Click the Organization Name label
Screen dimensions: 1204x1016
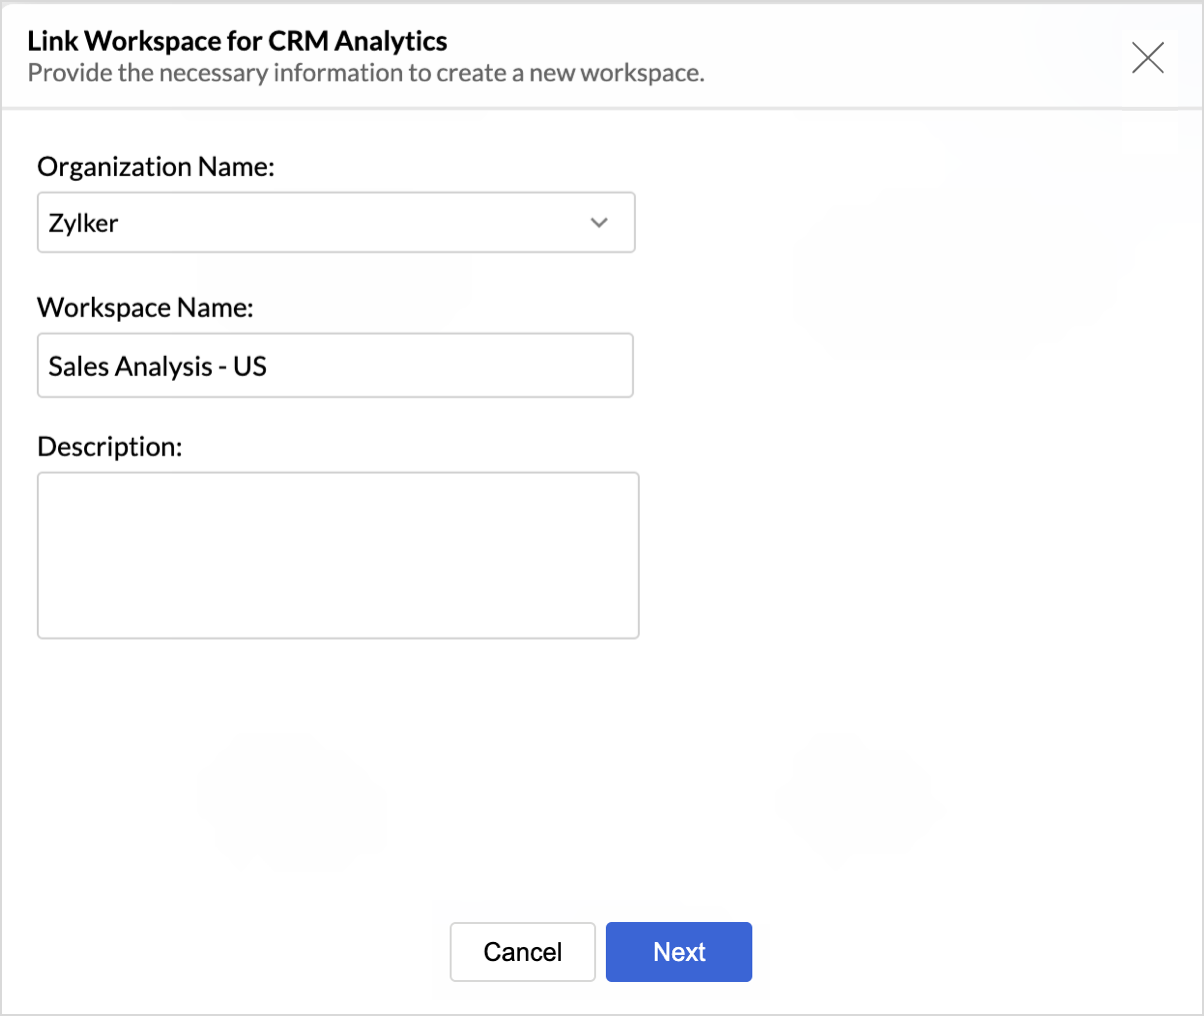pyautogui.click(x=156, y=167)
